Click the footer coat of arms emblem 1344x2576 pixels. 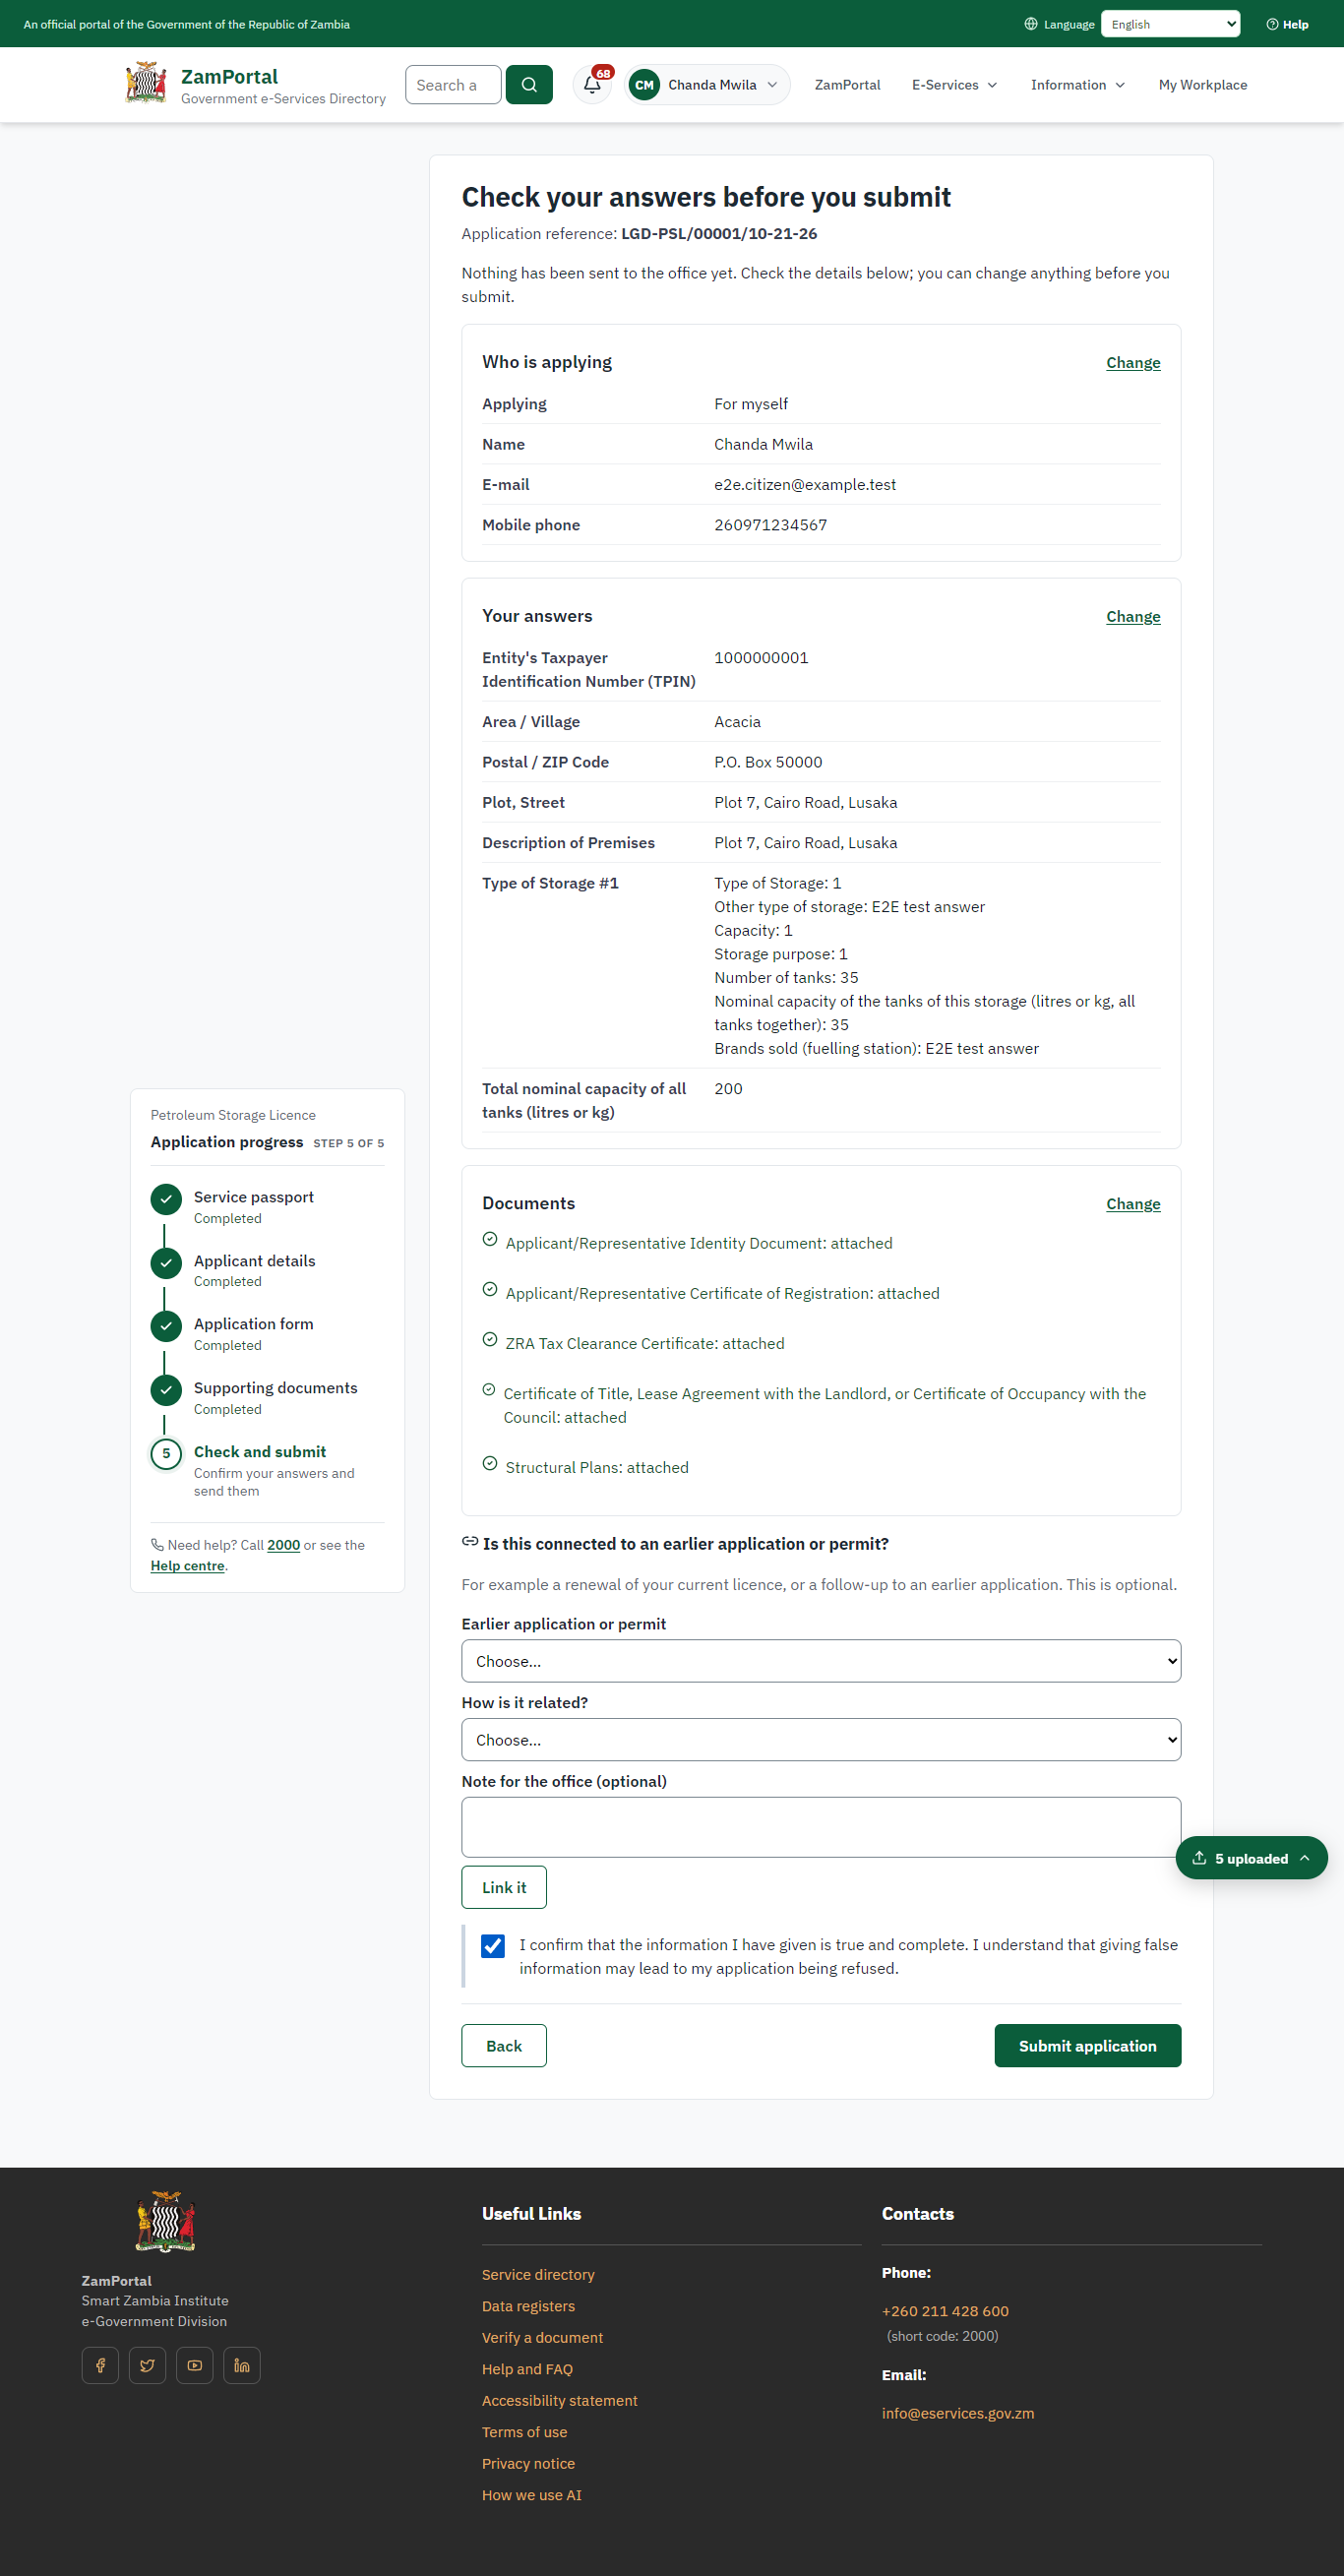[x=165, y=2222]
